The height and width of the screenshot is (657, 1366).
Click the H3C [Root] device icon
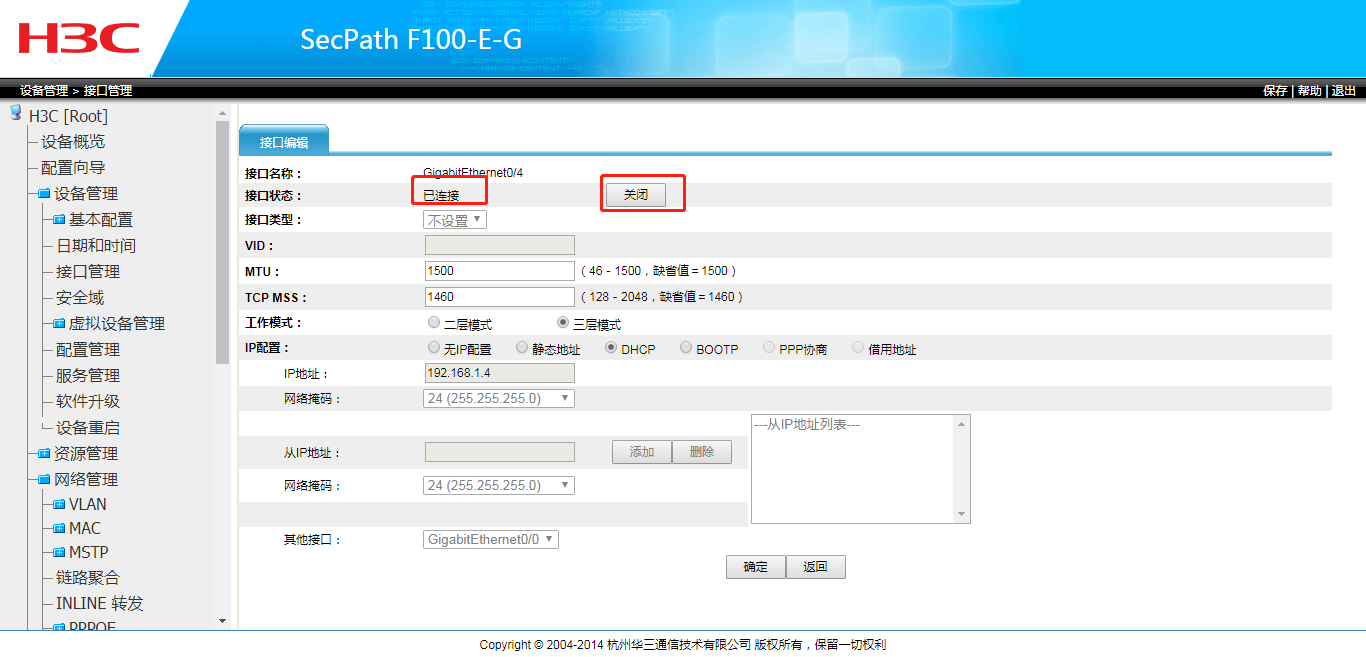click(x=16, y=114)
